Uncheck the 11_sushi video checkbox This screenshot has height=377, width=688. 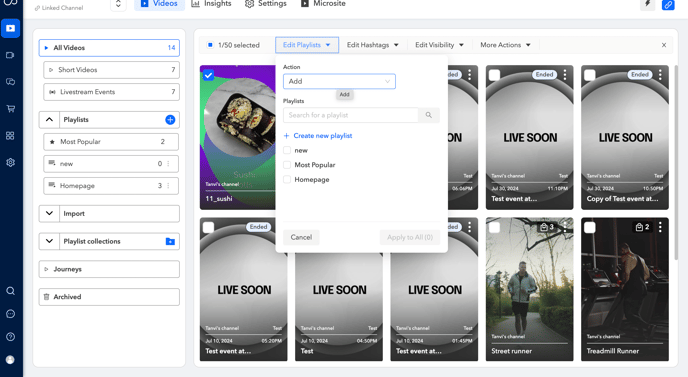pyautogui.click(x=208, y=75)
